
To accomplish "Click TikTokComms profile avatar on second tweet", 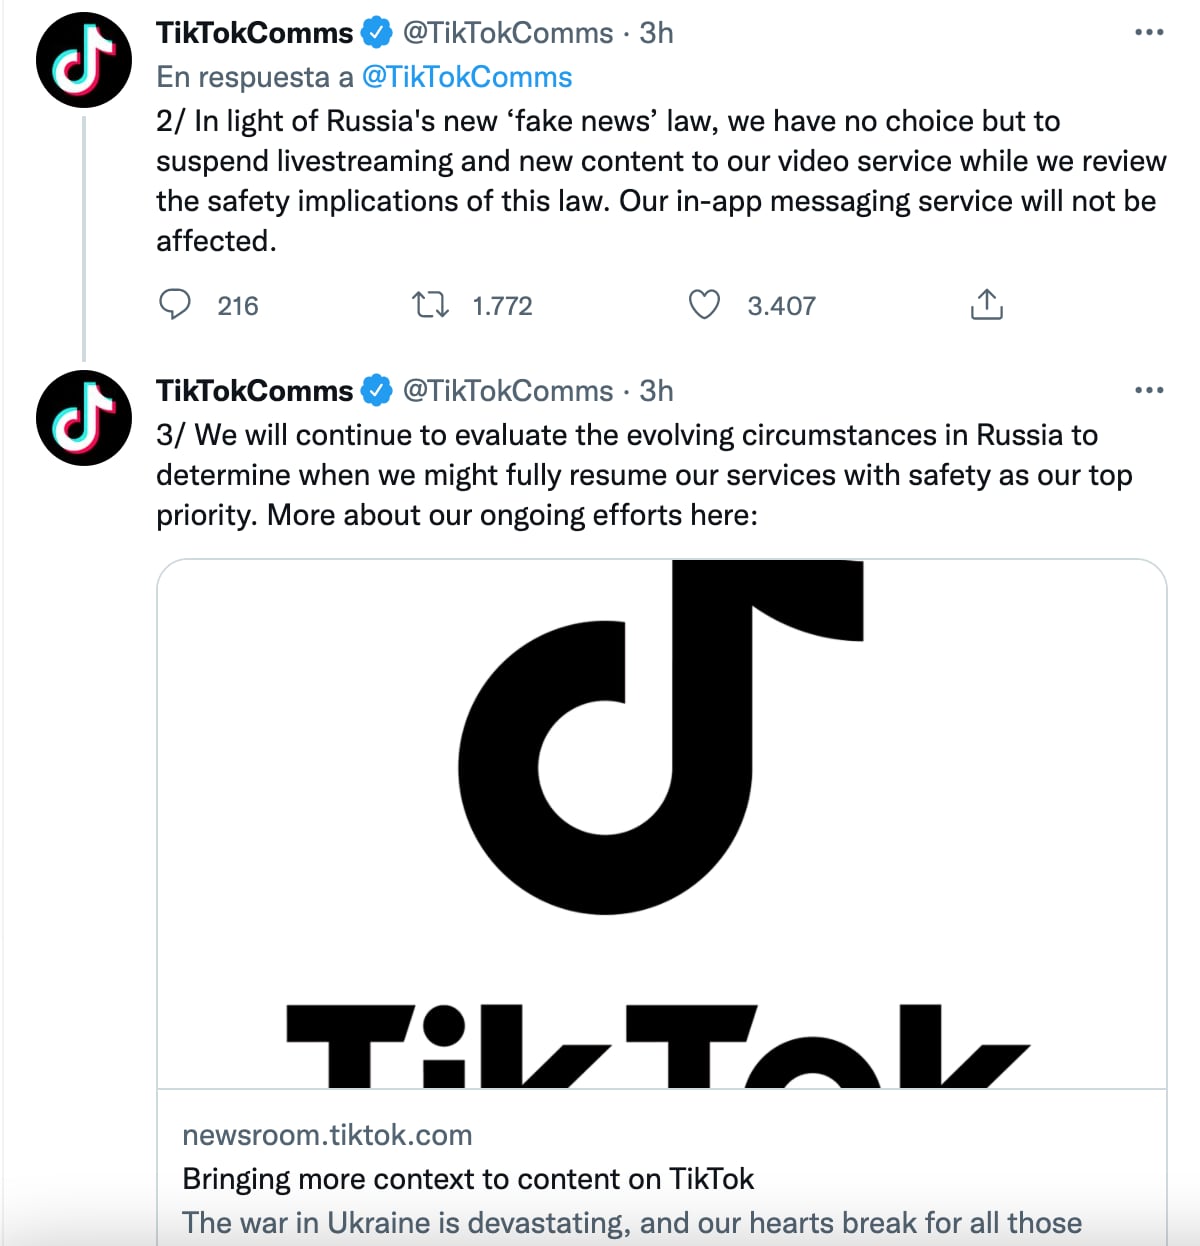I will click(83, 419).
